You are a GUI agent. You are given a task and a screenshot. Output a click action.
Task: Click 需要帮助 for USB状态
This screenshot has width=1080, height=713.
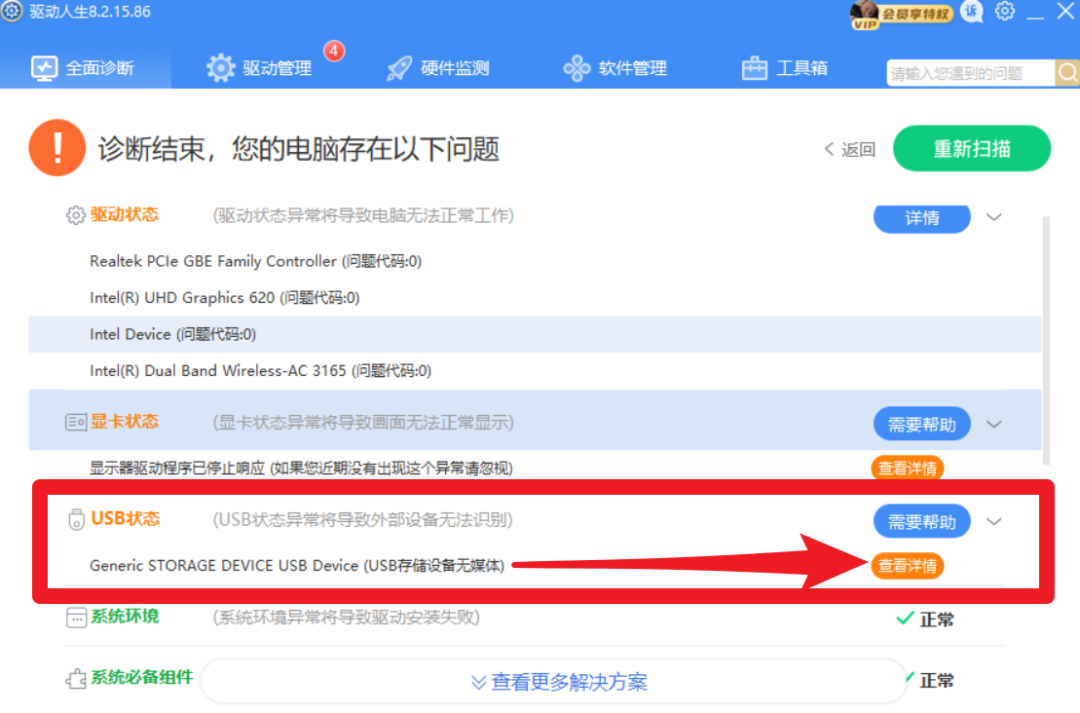[x=922, y=521]
